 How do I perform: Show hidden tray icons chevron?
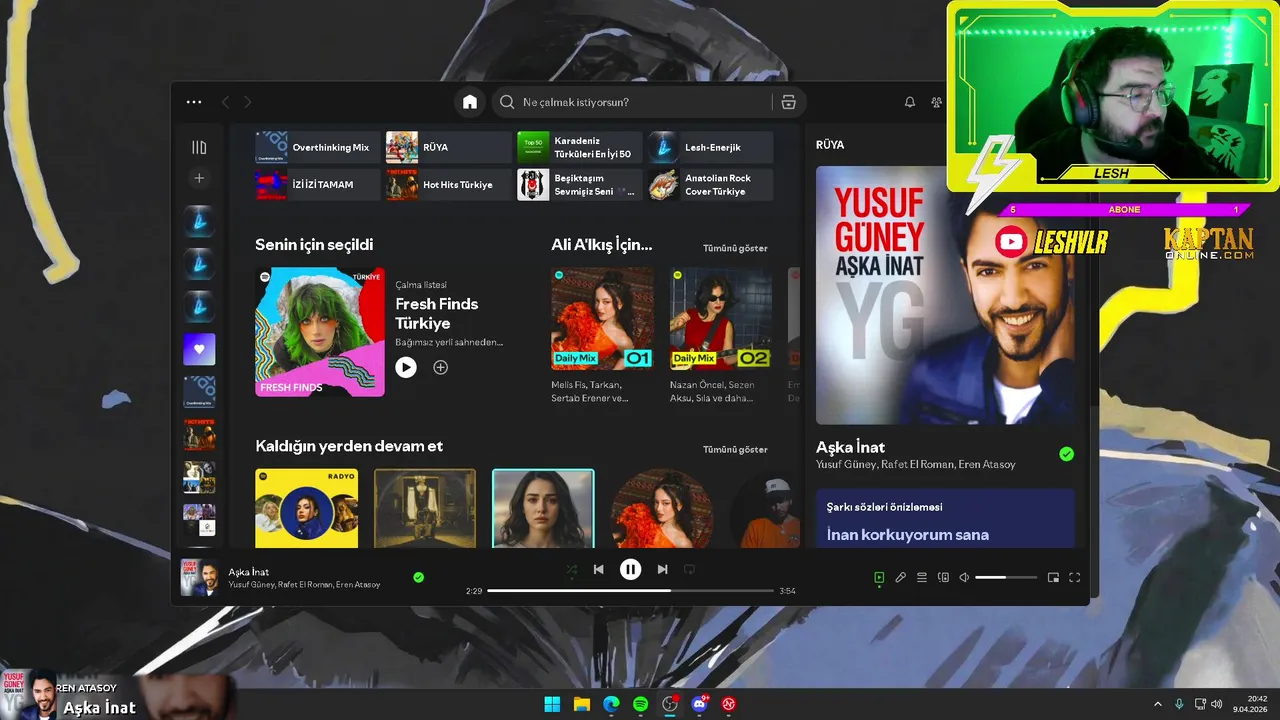pyautogui.click(x=1158, y=704)
